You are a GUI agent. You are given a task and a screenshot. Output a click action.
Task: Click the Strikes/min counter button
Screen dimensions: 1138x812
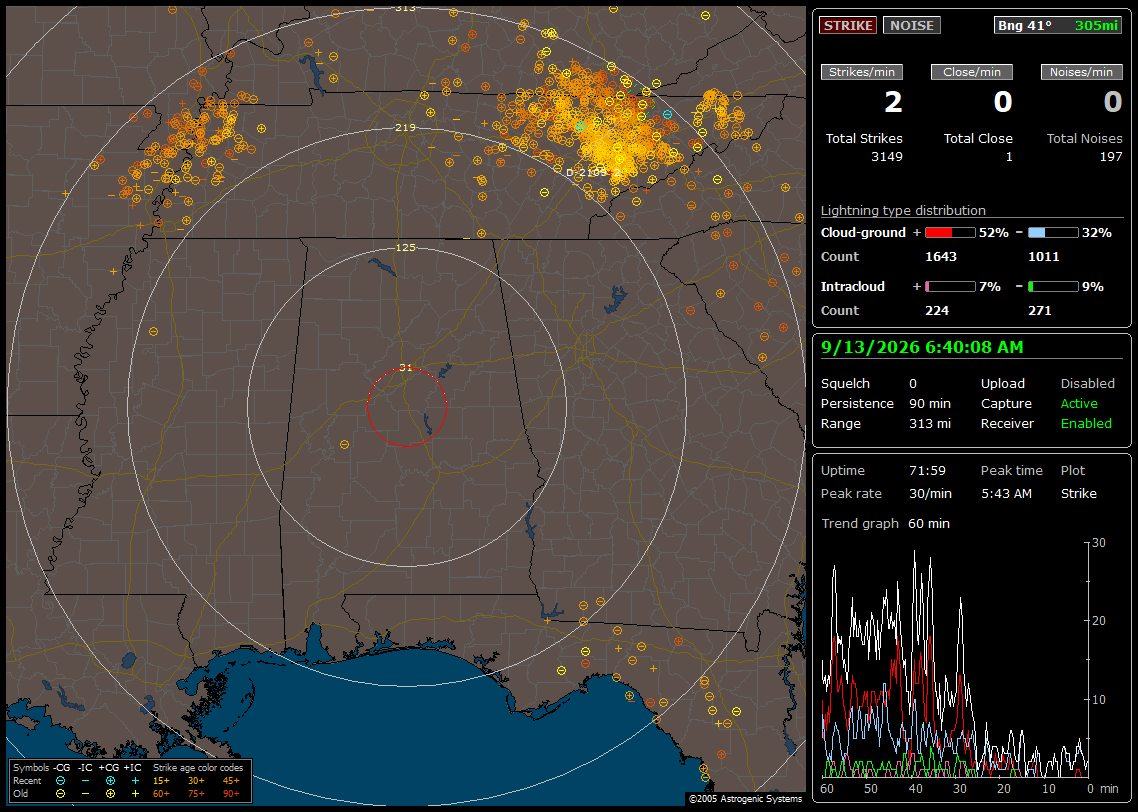coord(862,72)
